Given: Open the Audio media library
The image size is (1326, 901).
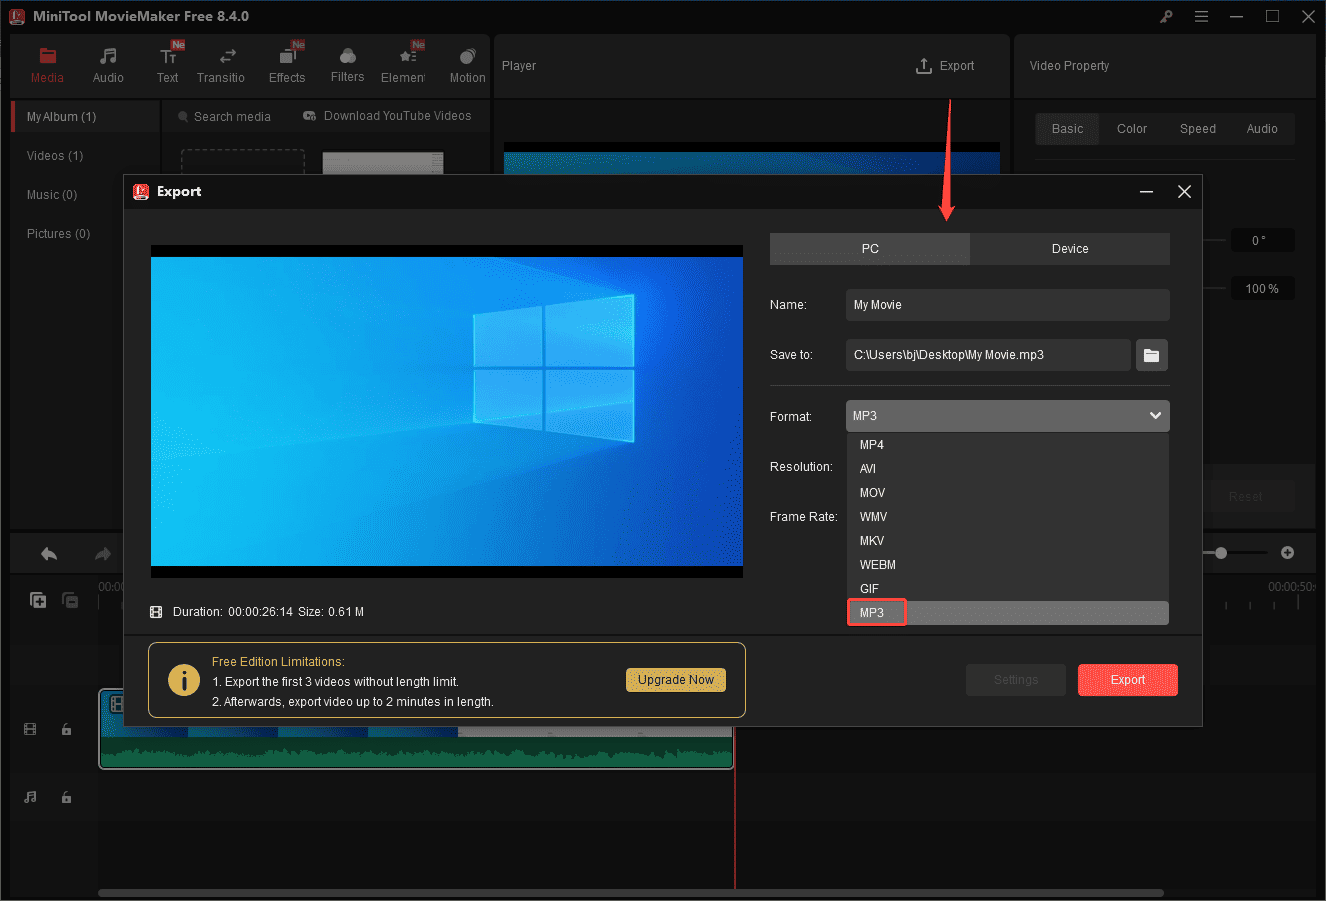Looking at the screenshot, I should click(107, 64).
